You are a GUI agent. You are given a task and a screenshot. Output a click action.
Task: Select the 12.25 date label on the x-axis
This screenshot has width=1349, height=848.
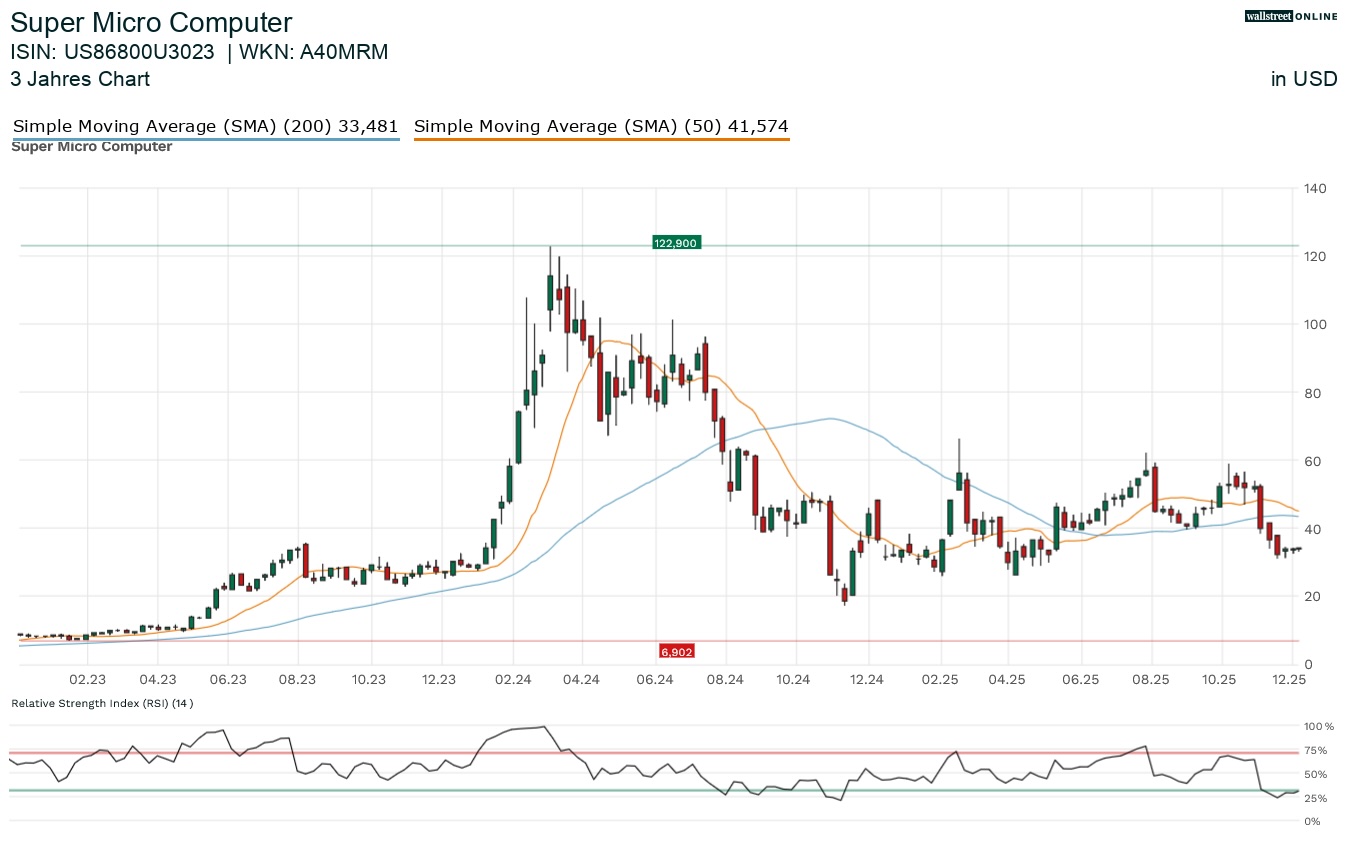pos(1292,680)
